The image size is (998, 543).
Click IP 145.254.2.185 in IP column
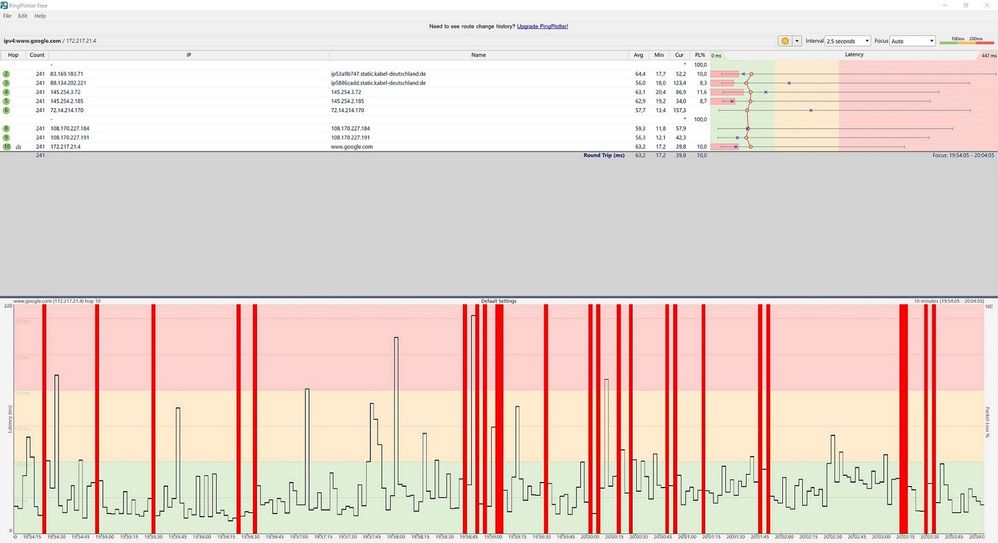coord(67,101)
